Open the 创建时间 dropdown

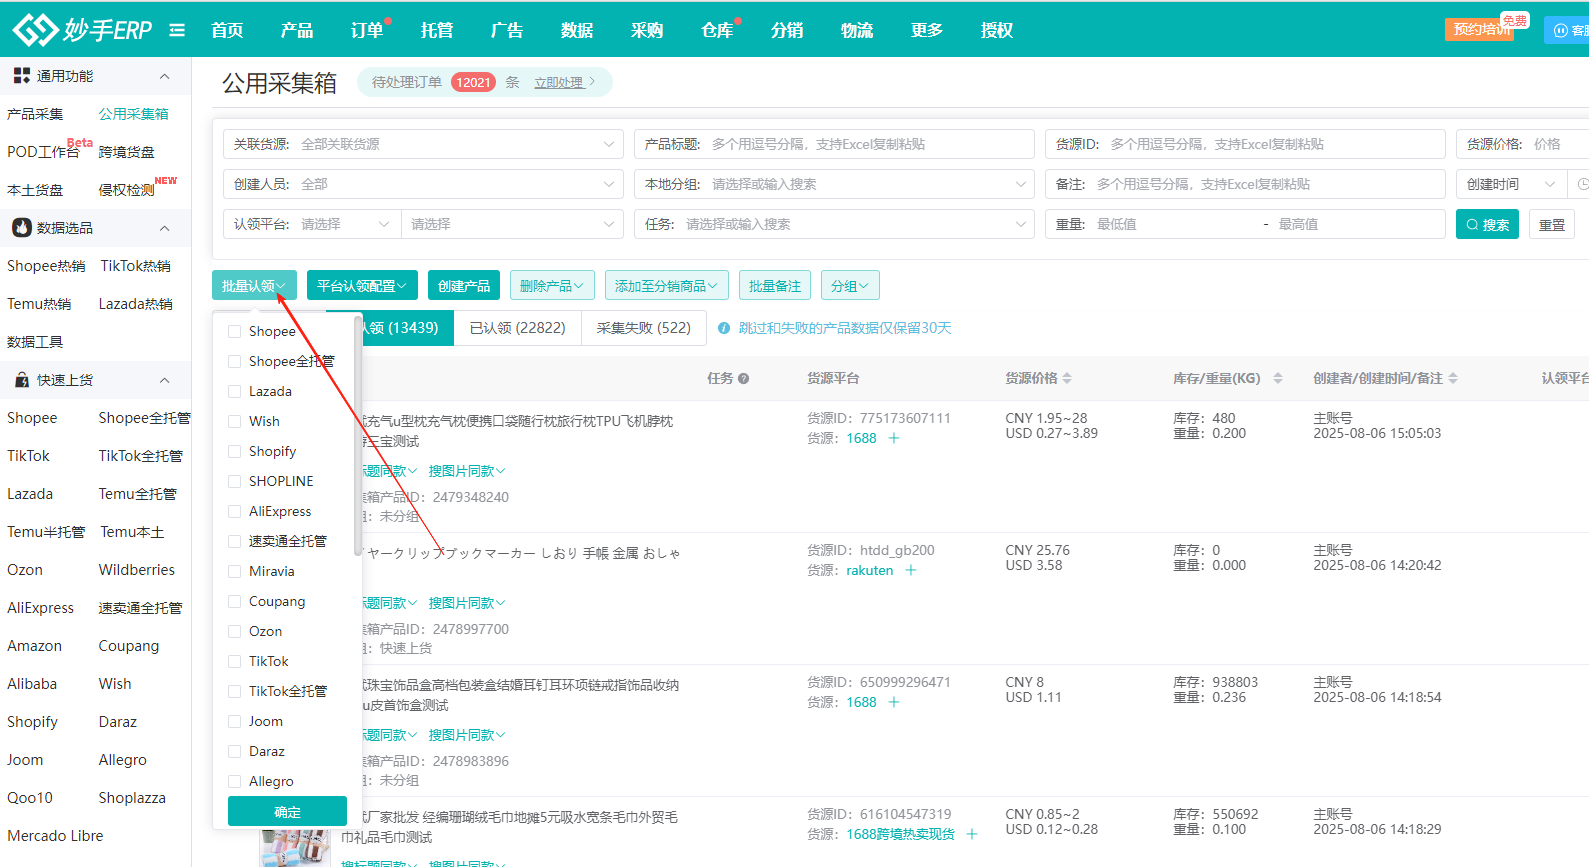point(1511,184)
